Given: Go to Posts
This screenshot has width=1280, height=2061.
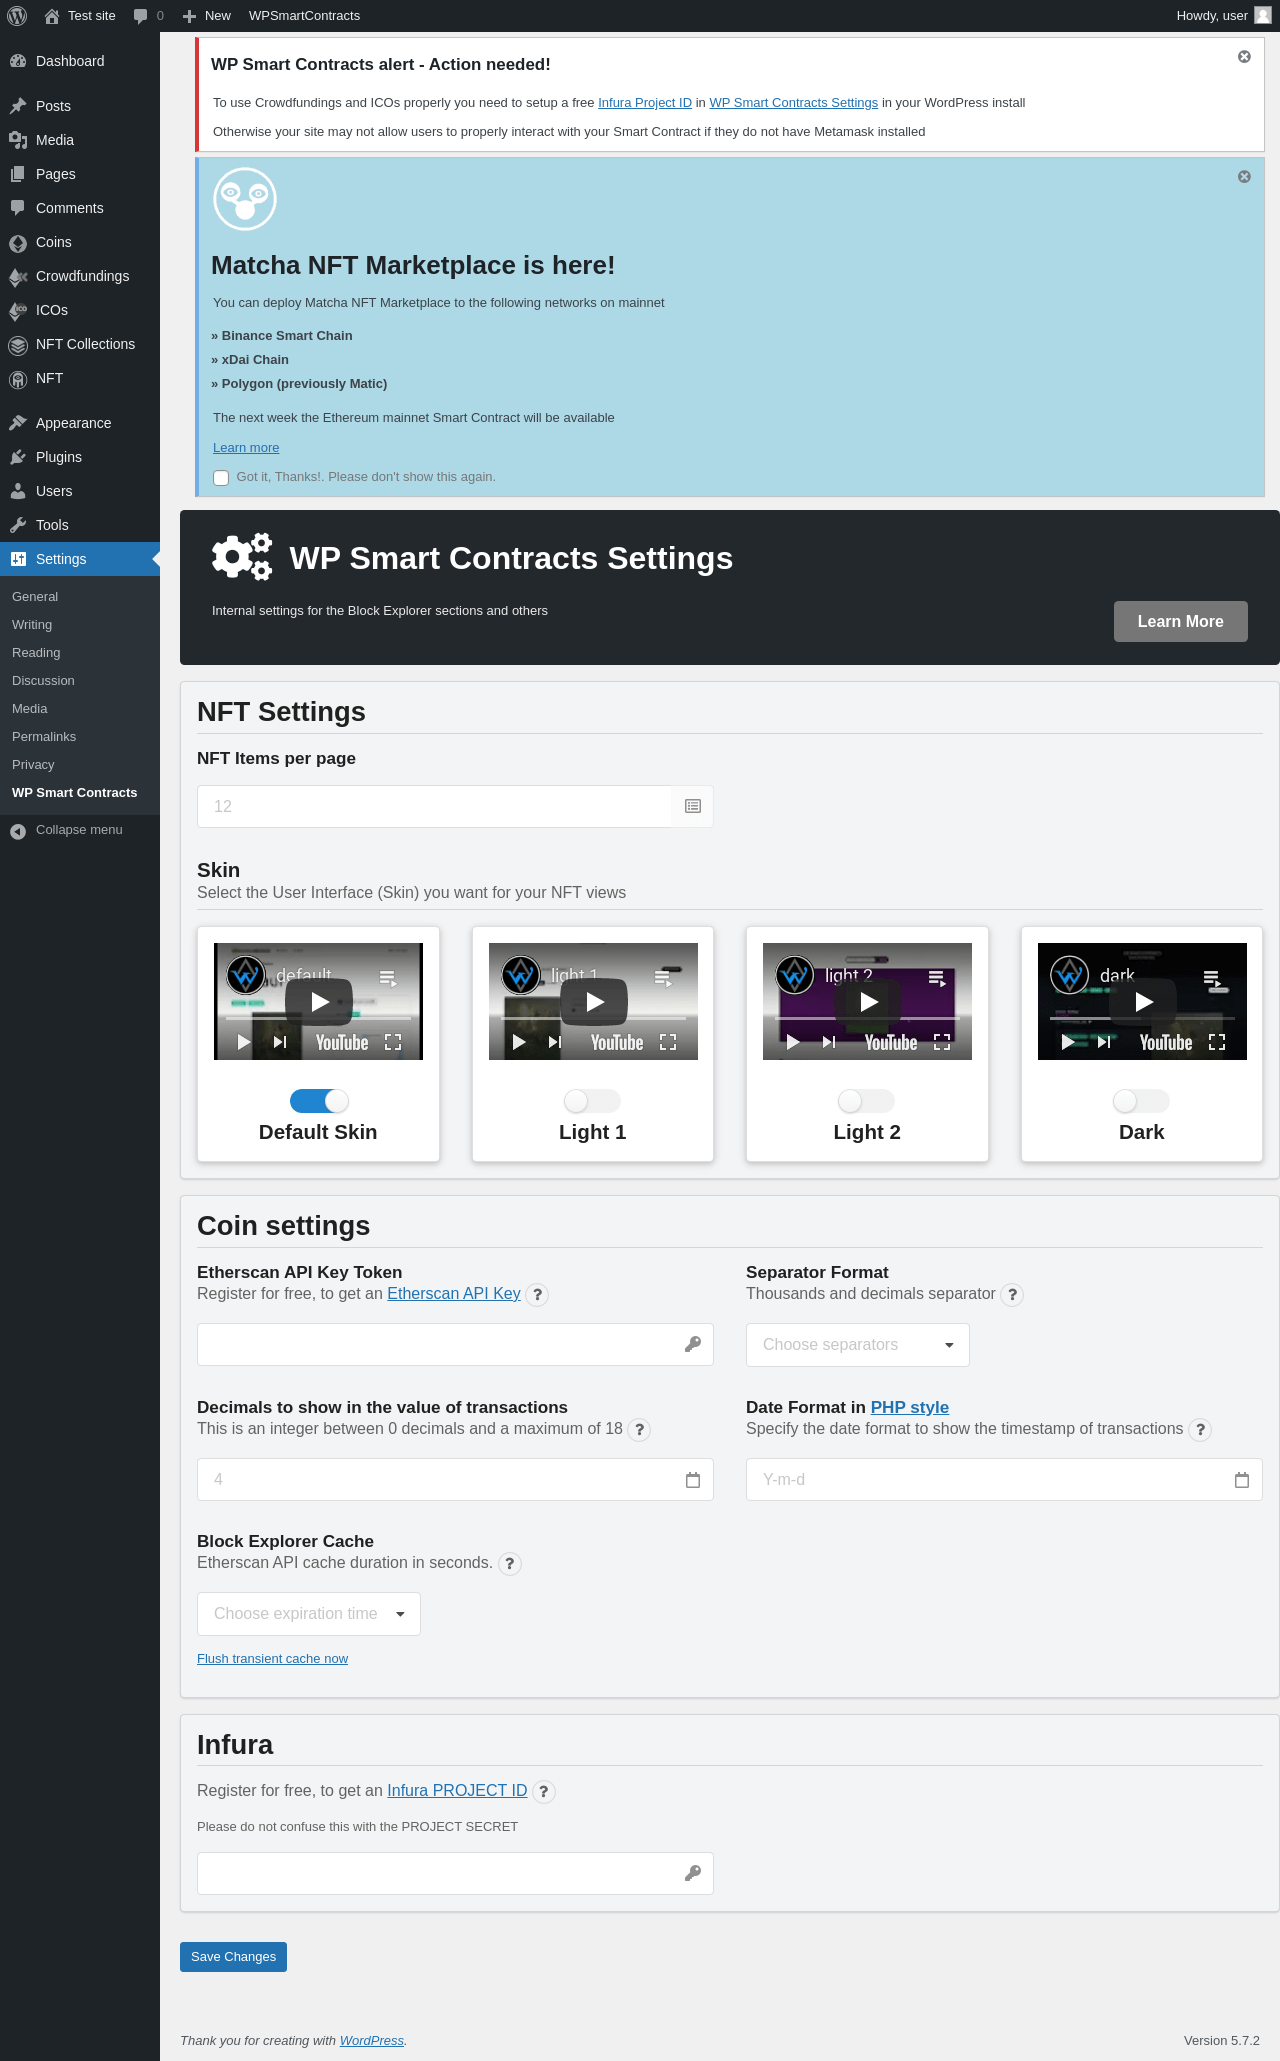Looking at the screenshot, I should pyautogui.click(x=80, y=106).
